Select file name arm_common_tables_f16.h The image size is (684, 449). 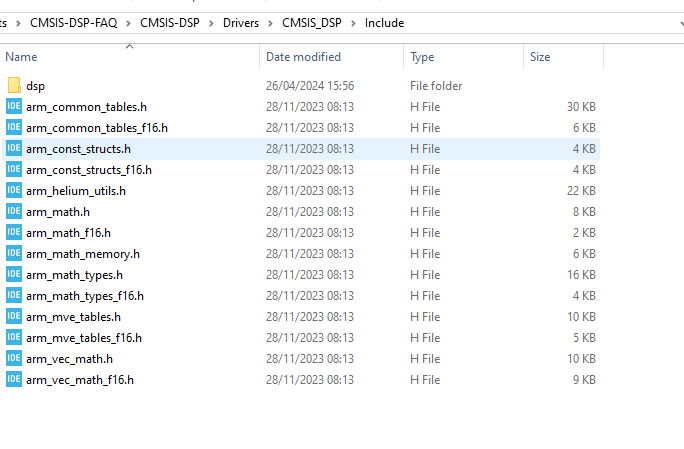97,128
